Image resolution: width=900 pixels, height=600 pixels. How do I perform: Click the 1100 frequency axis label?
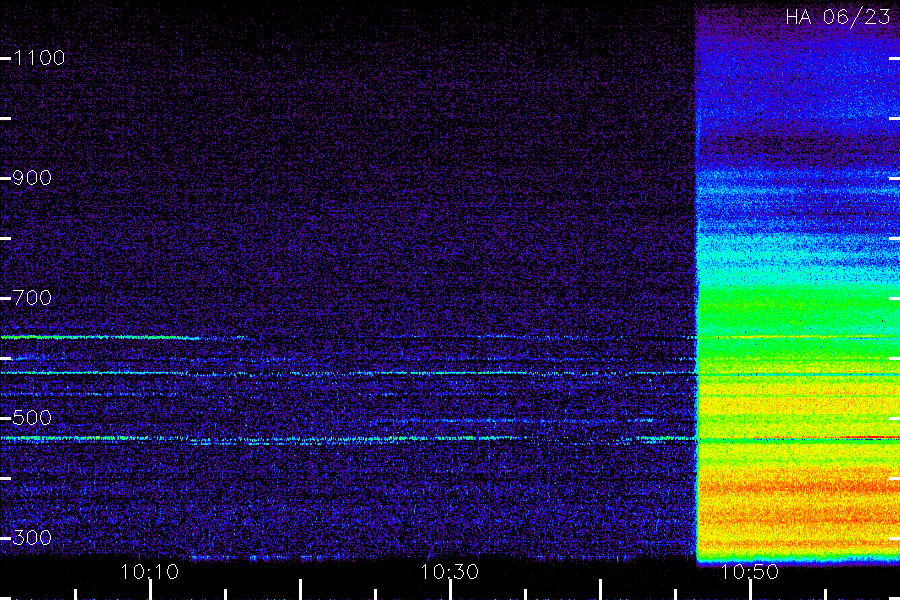click(x=39, y=57)
